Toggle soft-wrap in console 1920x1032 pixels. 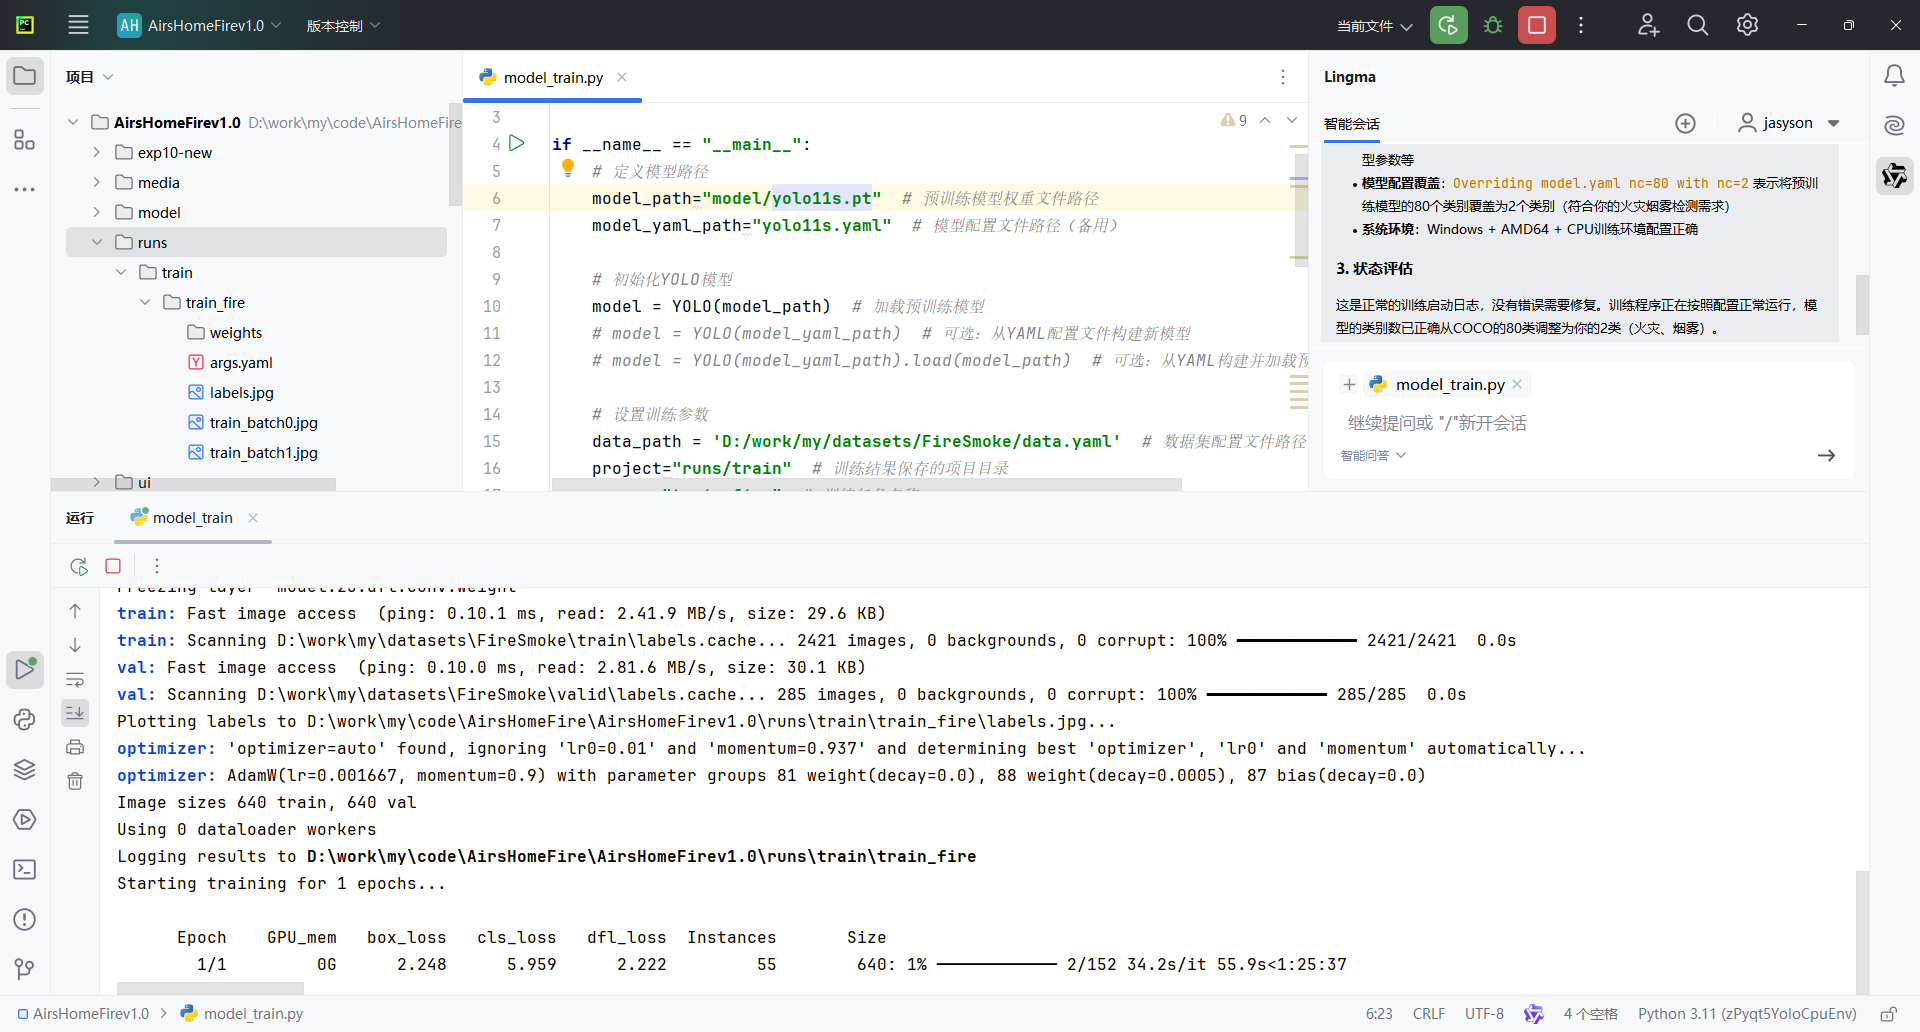click(x=75, y=680)
